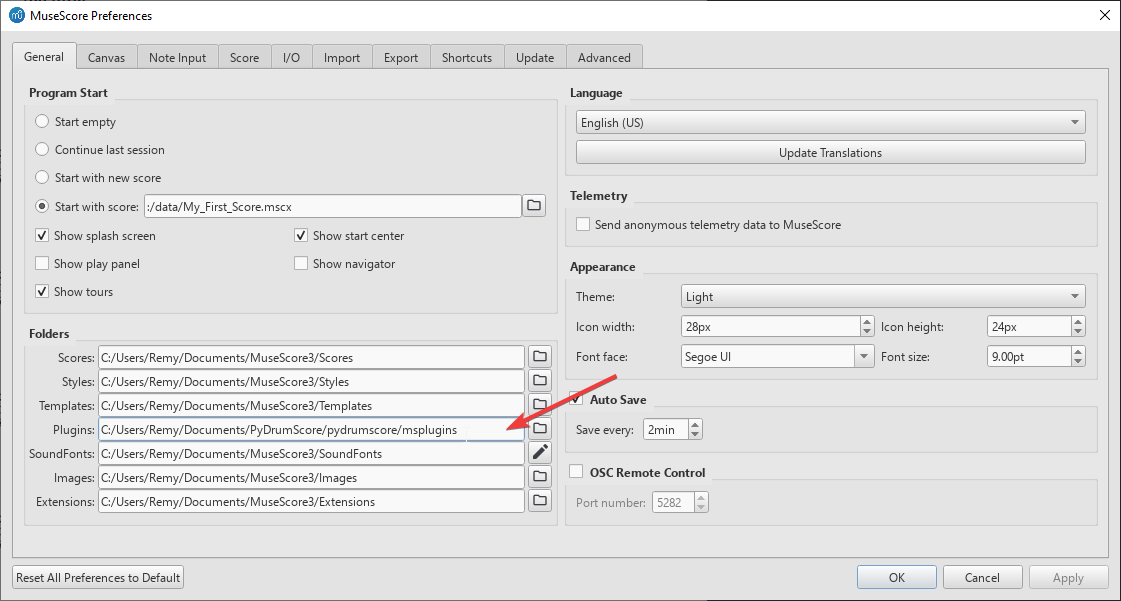Viewport: 1121px width, 601px height.
Task: Increase the Icon height value
Action: tap(1078, 322)
